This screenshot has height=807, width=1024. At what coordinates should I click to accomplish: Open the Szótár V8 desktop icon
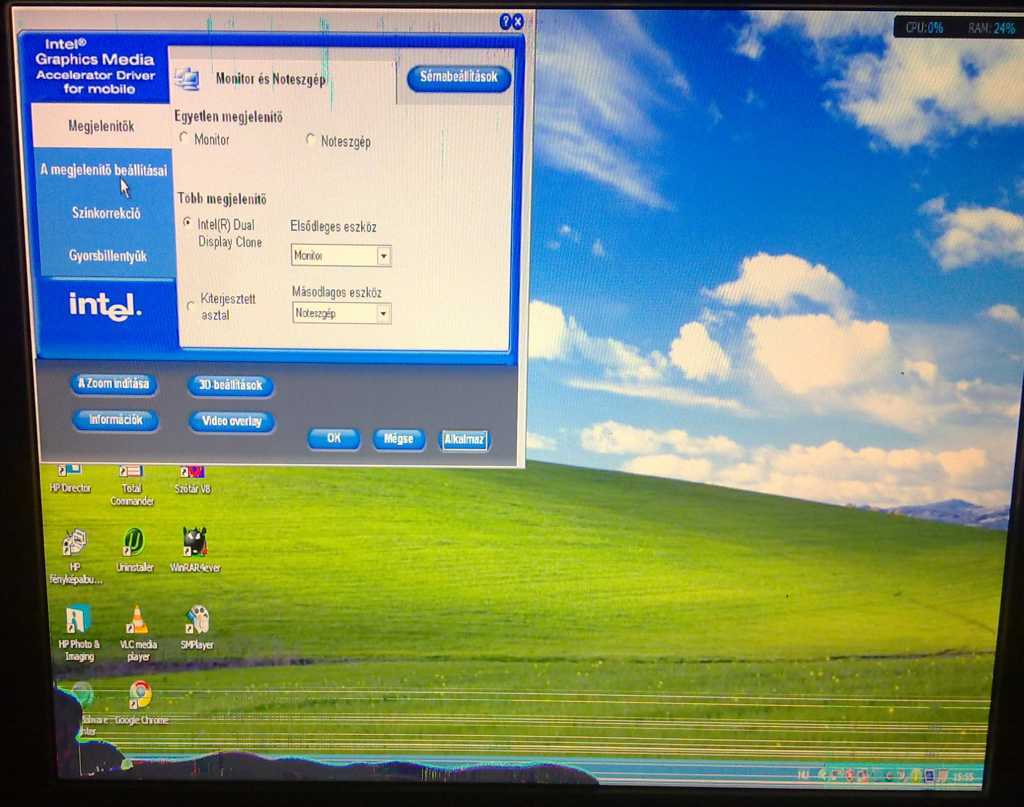click(x=193, y=479)
